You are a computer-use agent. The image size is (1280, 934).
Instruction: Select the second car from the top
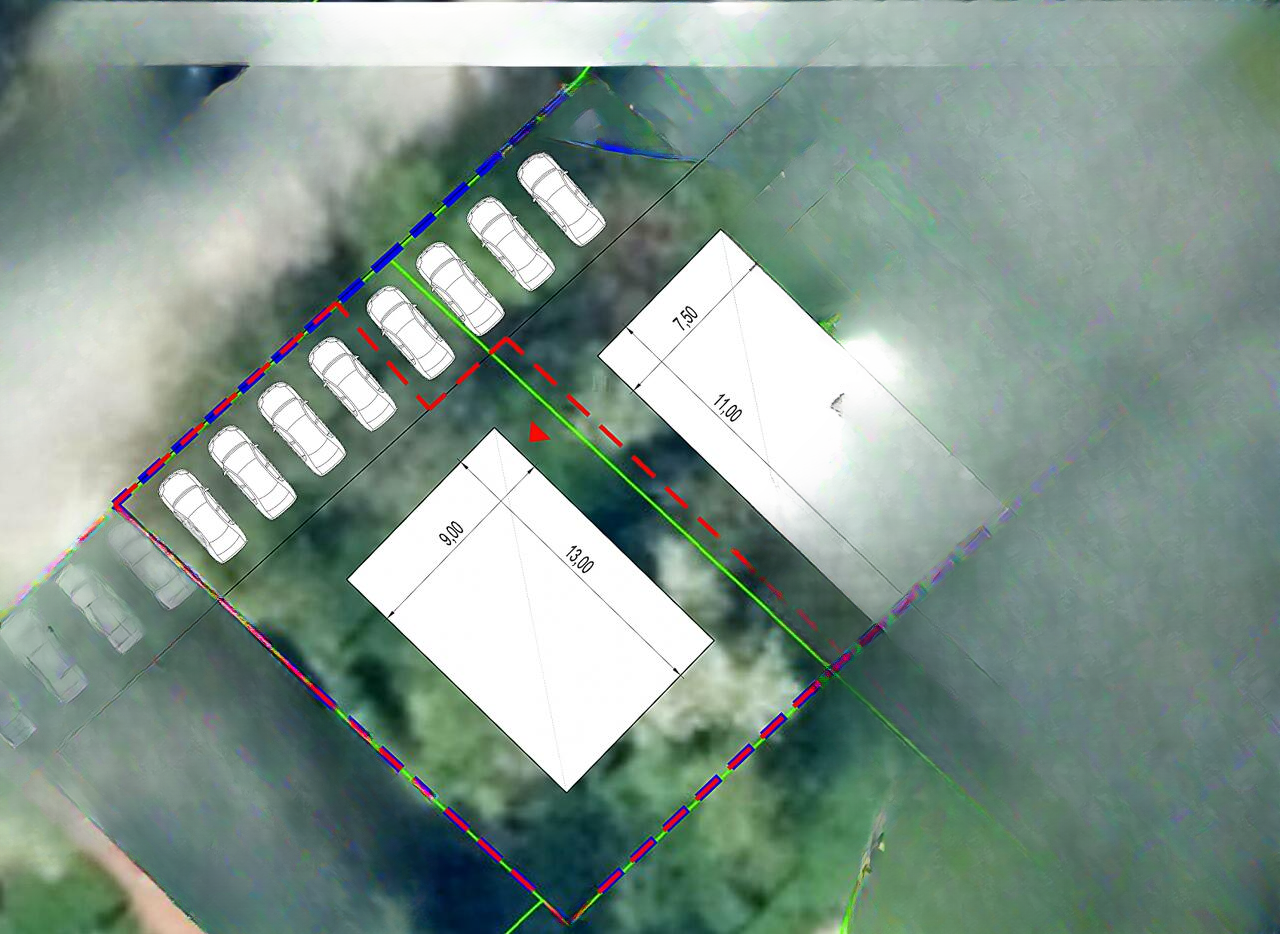(511, 243)
